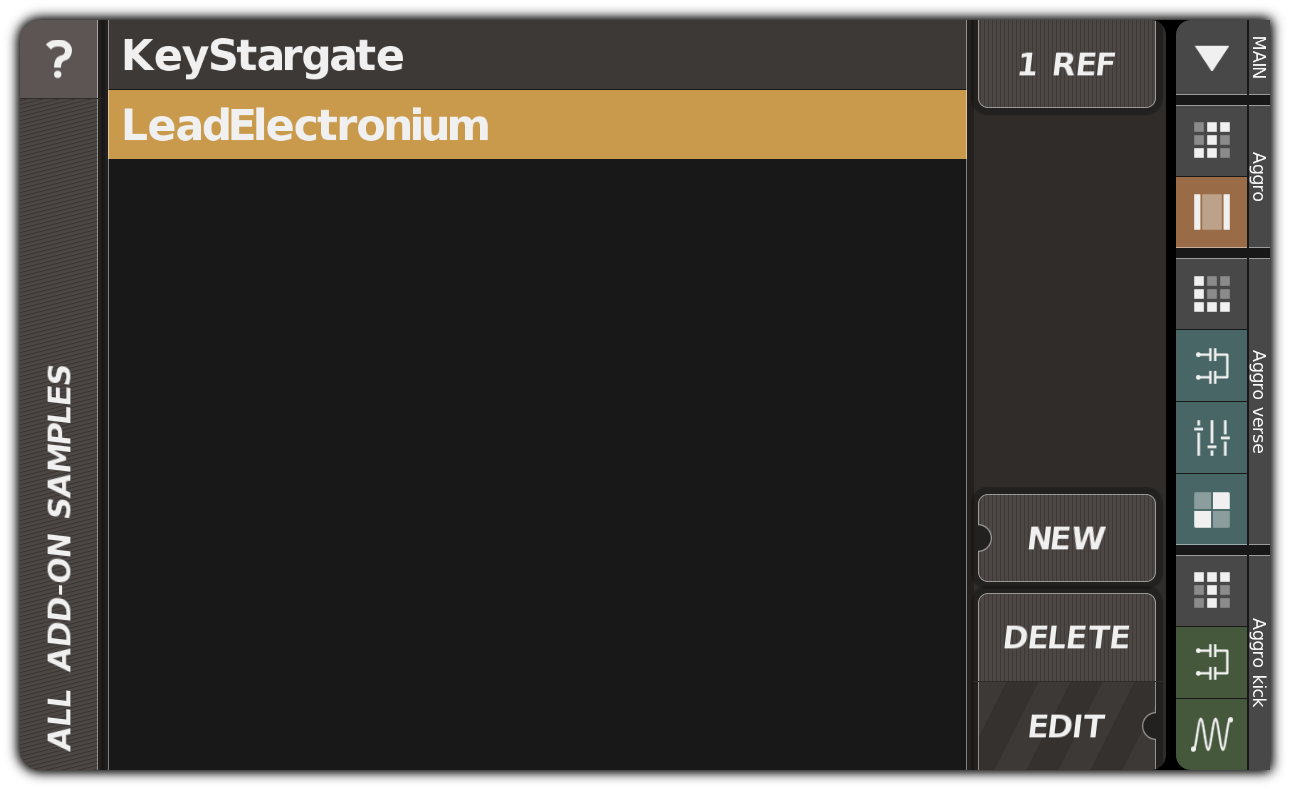Select the pattern grid icon for Aggro verse
Screen dimensions: 1290x790
(1211, 293)
